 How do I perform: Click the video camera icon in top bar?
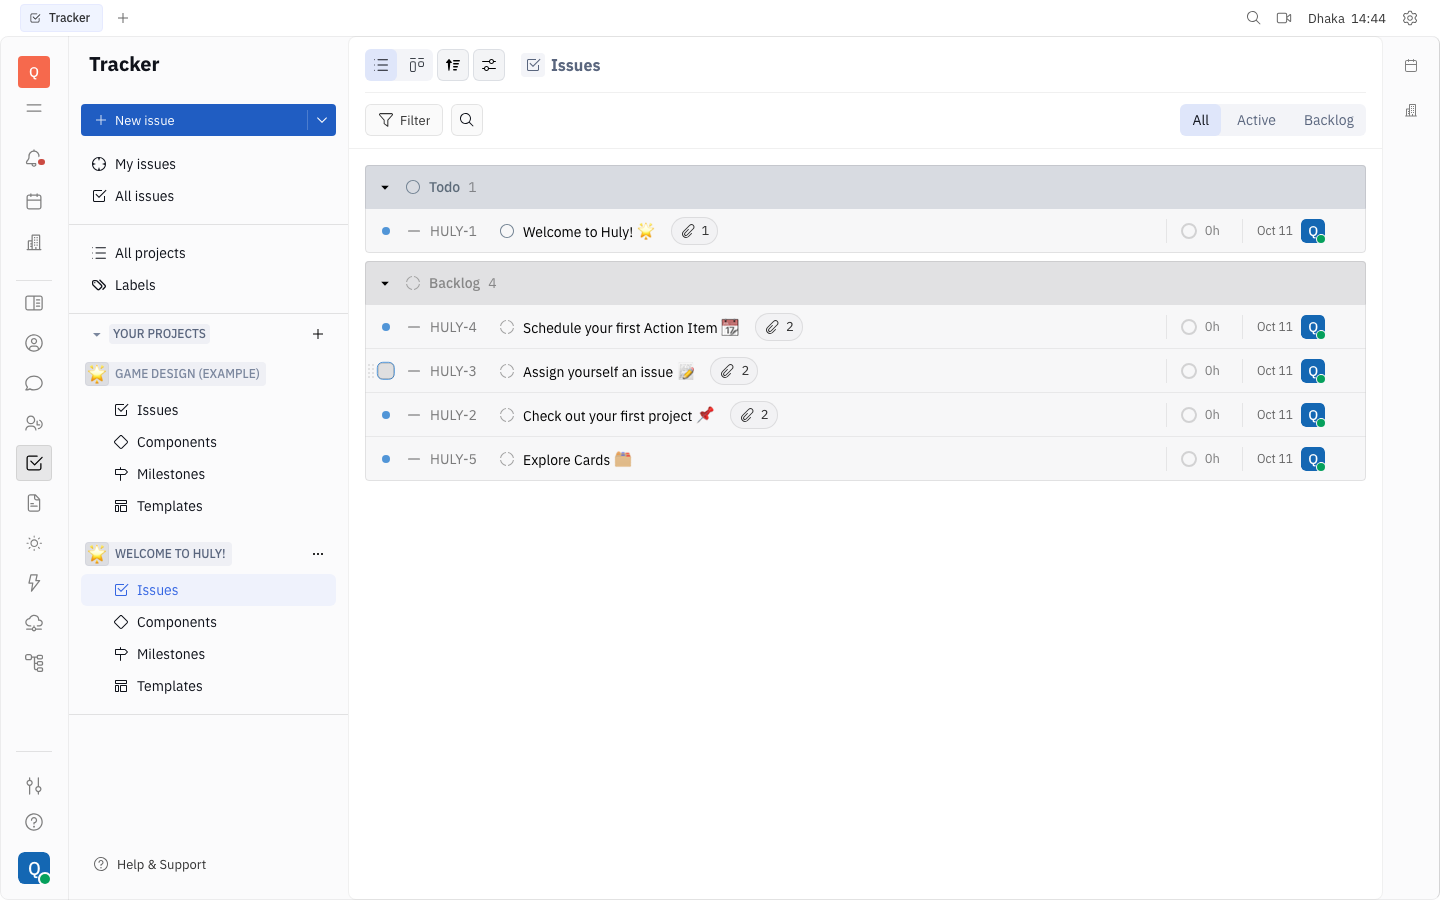[1284, 18]
